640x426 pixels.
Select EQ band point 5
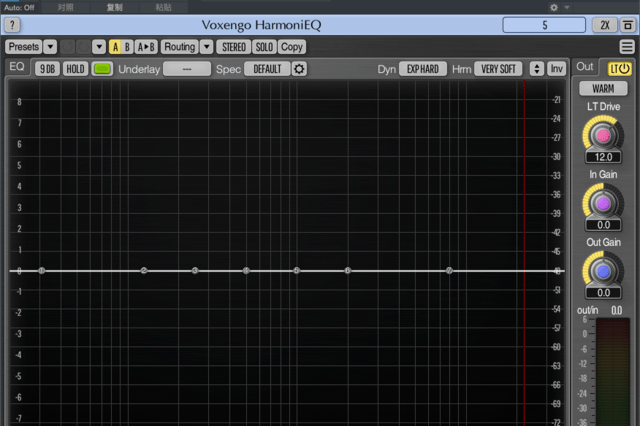(297, 271)
